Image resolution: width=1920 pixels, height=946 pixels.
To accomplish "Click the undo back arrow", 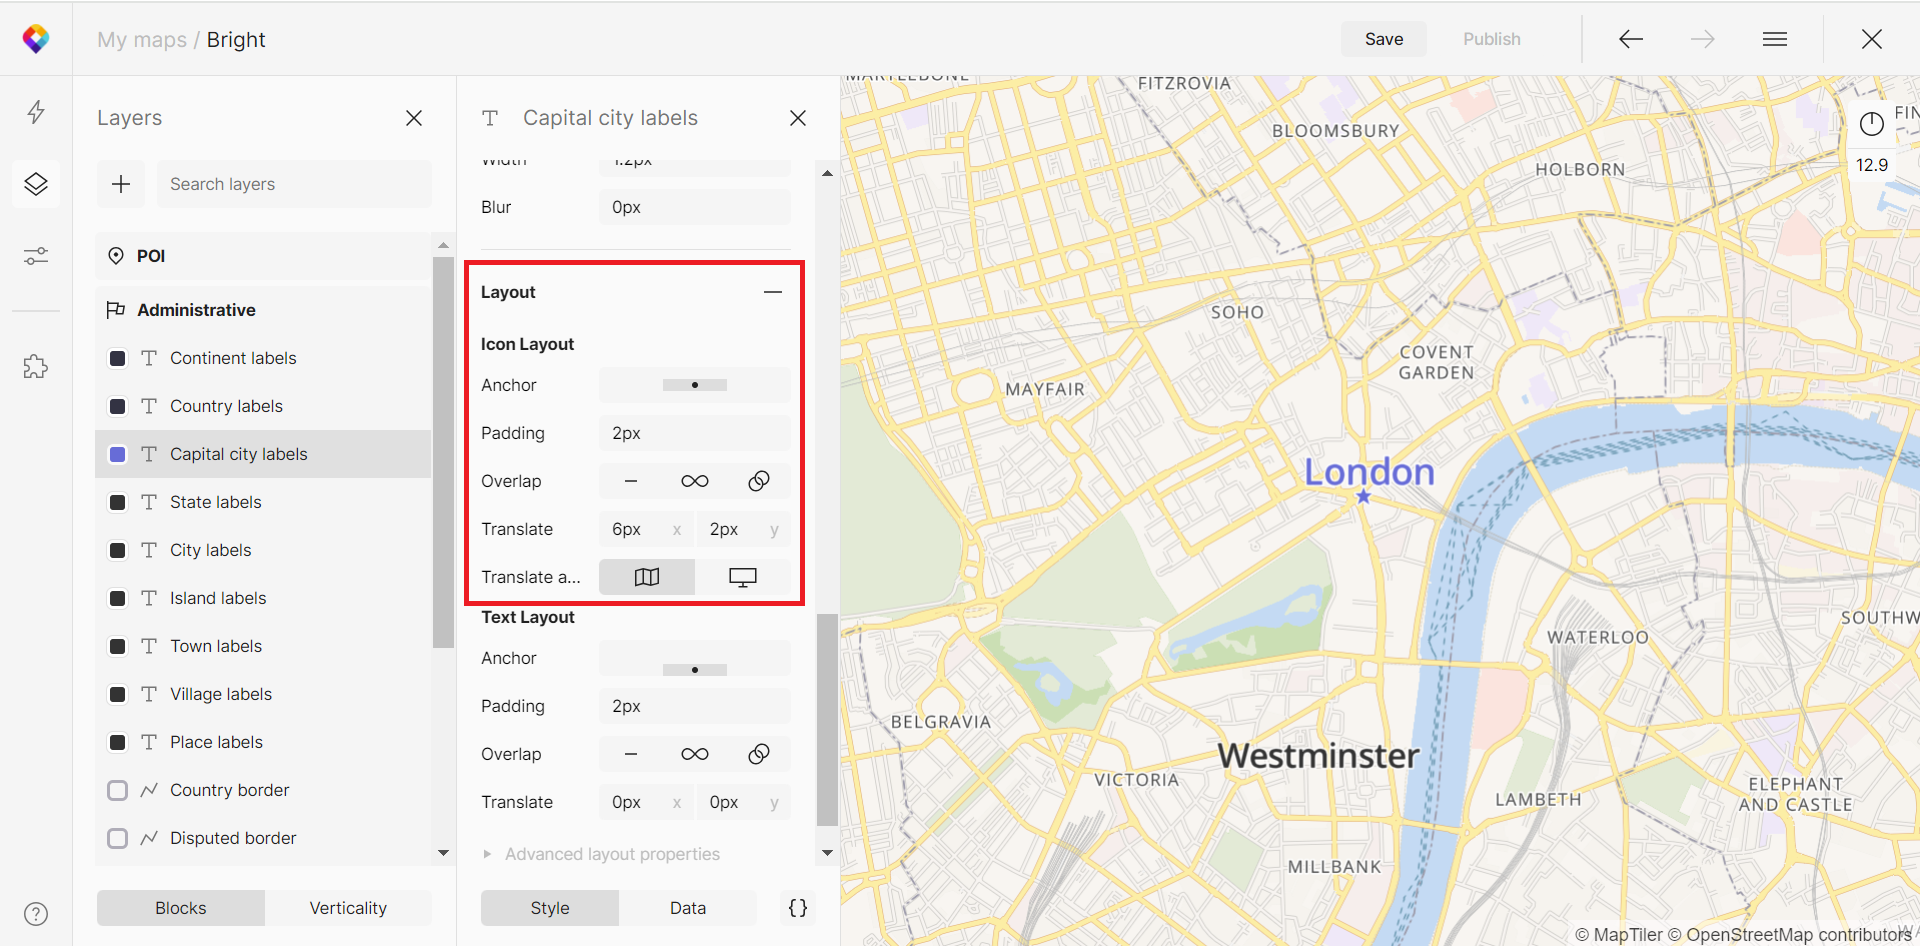I will (x=1631, y=39).
